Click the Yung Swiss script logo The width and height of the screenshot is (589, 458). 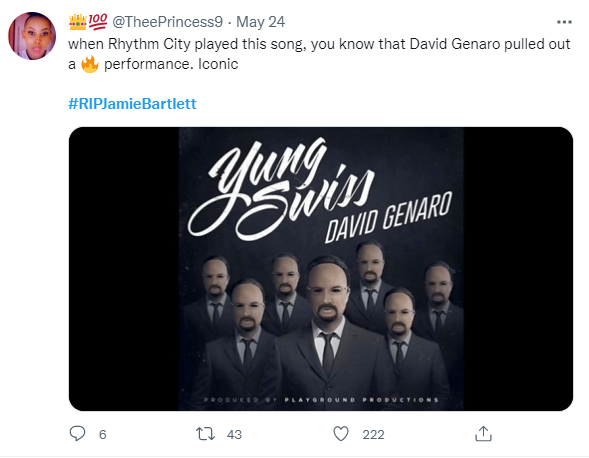click(x=281, y=189)
